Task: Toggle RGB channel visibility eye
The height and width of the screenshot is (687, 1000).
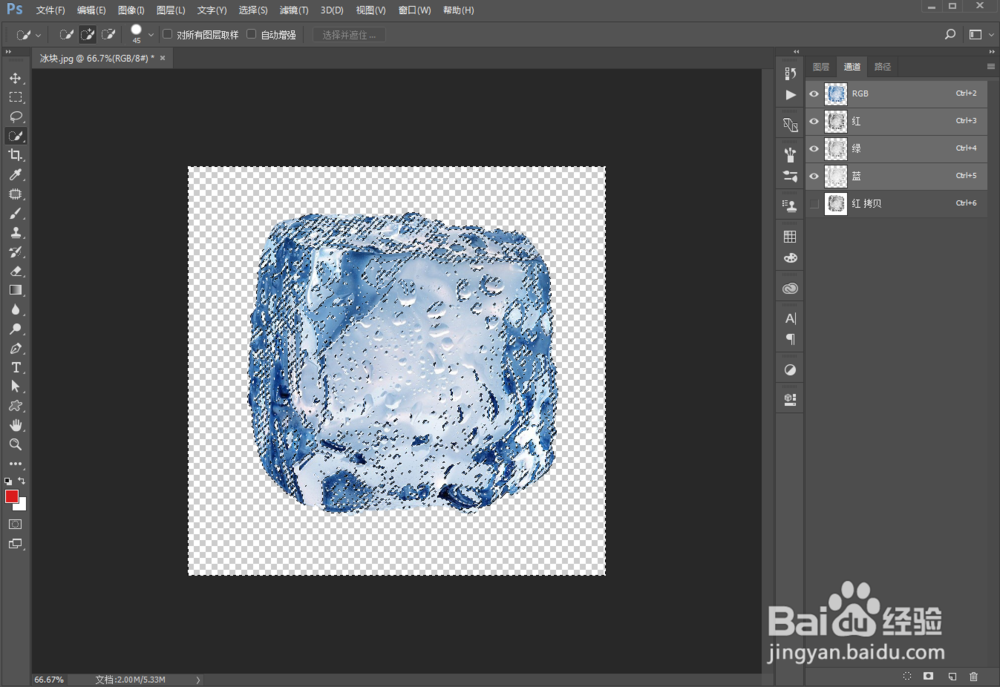Action: [814, 94]
